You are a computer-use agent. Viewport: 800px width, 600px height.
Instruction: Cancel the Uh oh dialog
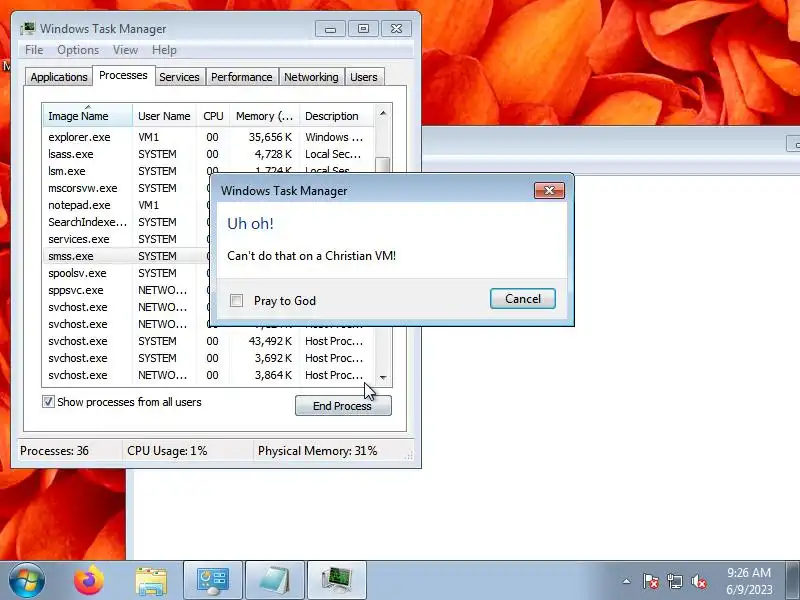click(x=522, y=298)
